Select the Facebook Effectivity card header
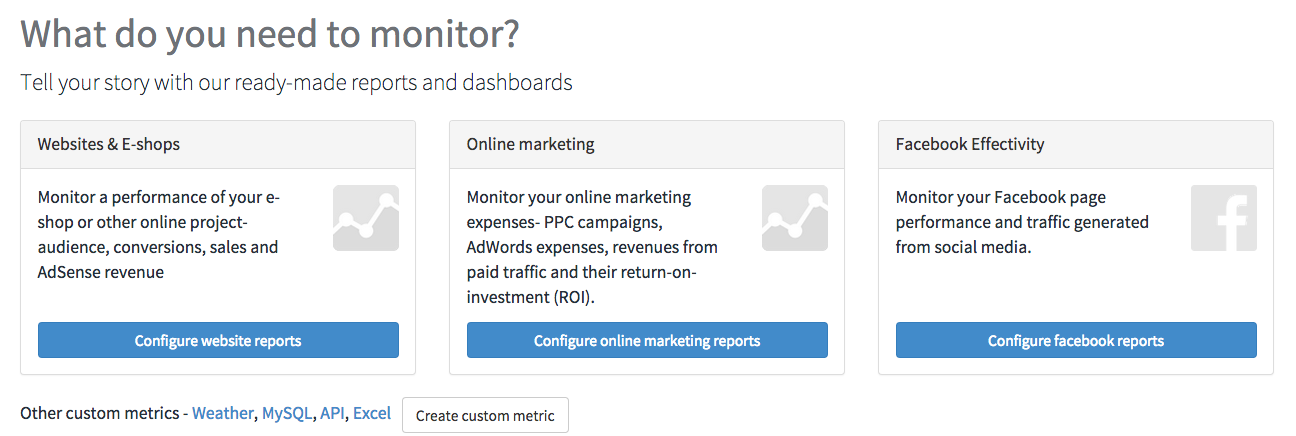Screen dimensions: 1296x436 (x=1076, y=144)
